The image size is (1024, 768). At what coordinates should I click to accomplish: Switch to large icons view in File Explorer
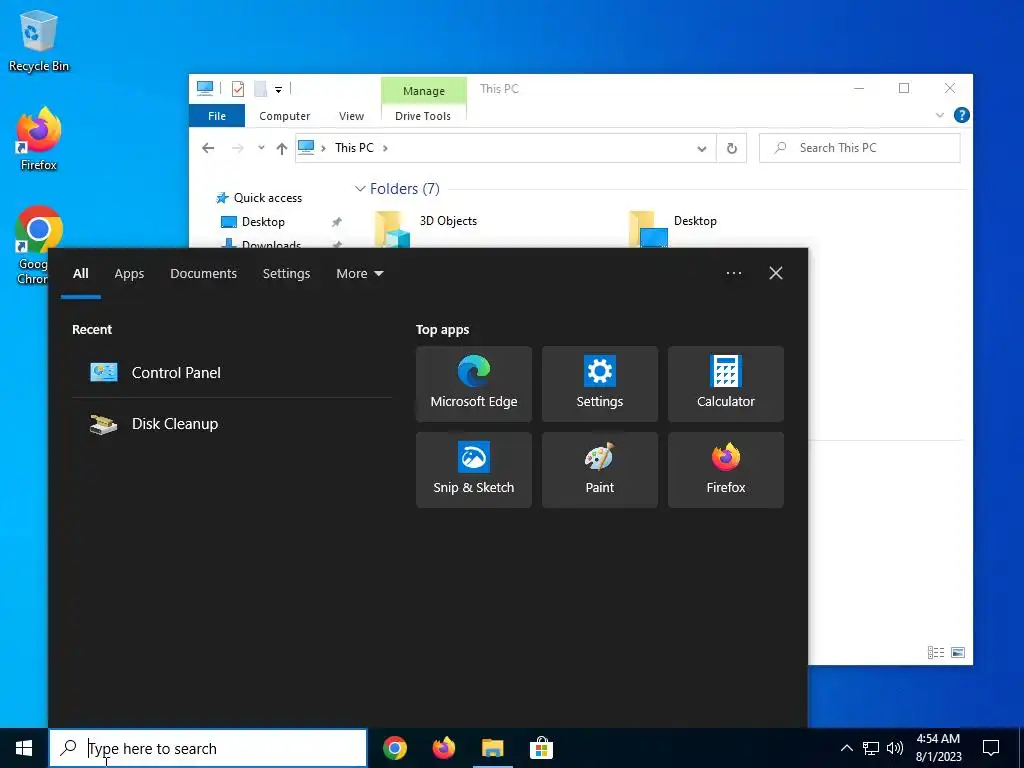tap(958, 652)
